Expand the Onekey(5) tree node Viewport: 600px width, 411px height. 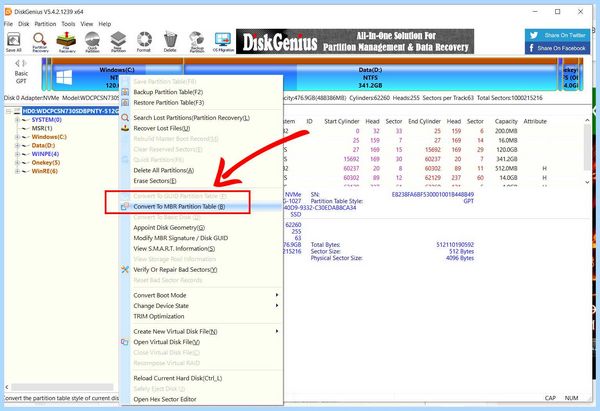[x=17, y=163]
